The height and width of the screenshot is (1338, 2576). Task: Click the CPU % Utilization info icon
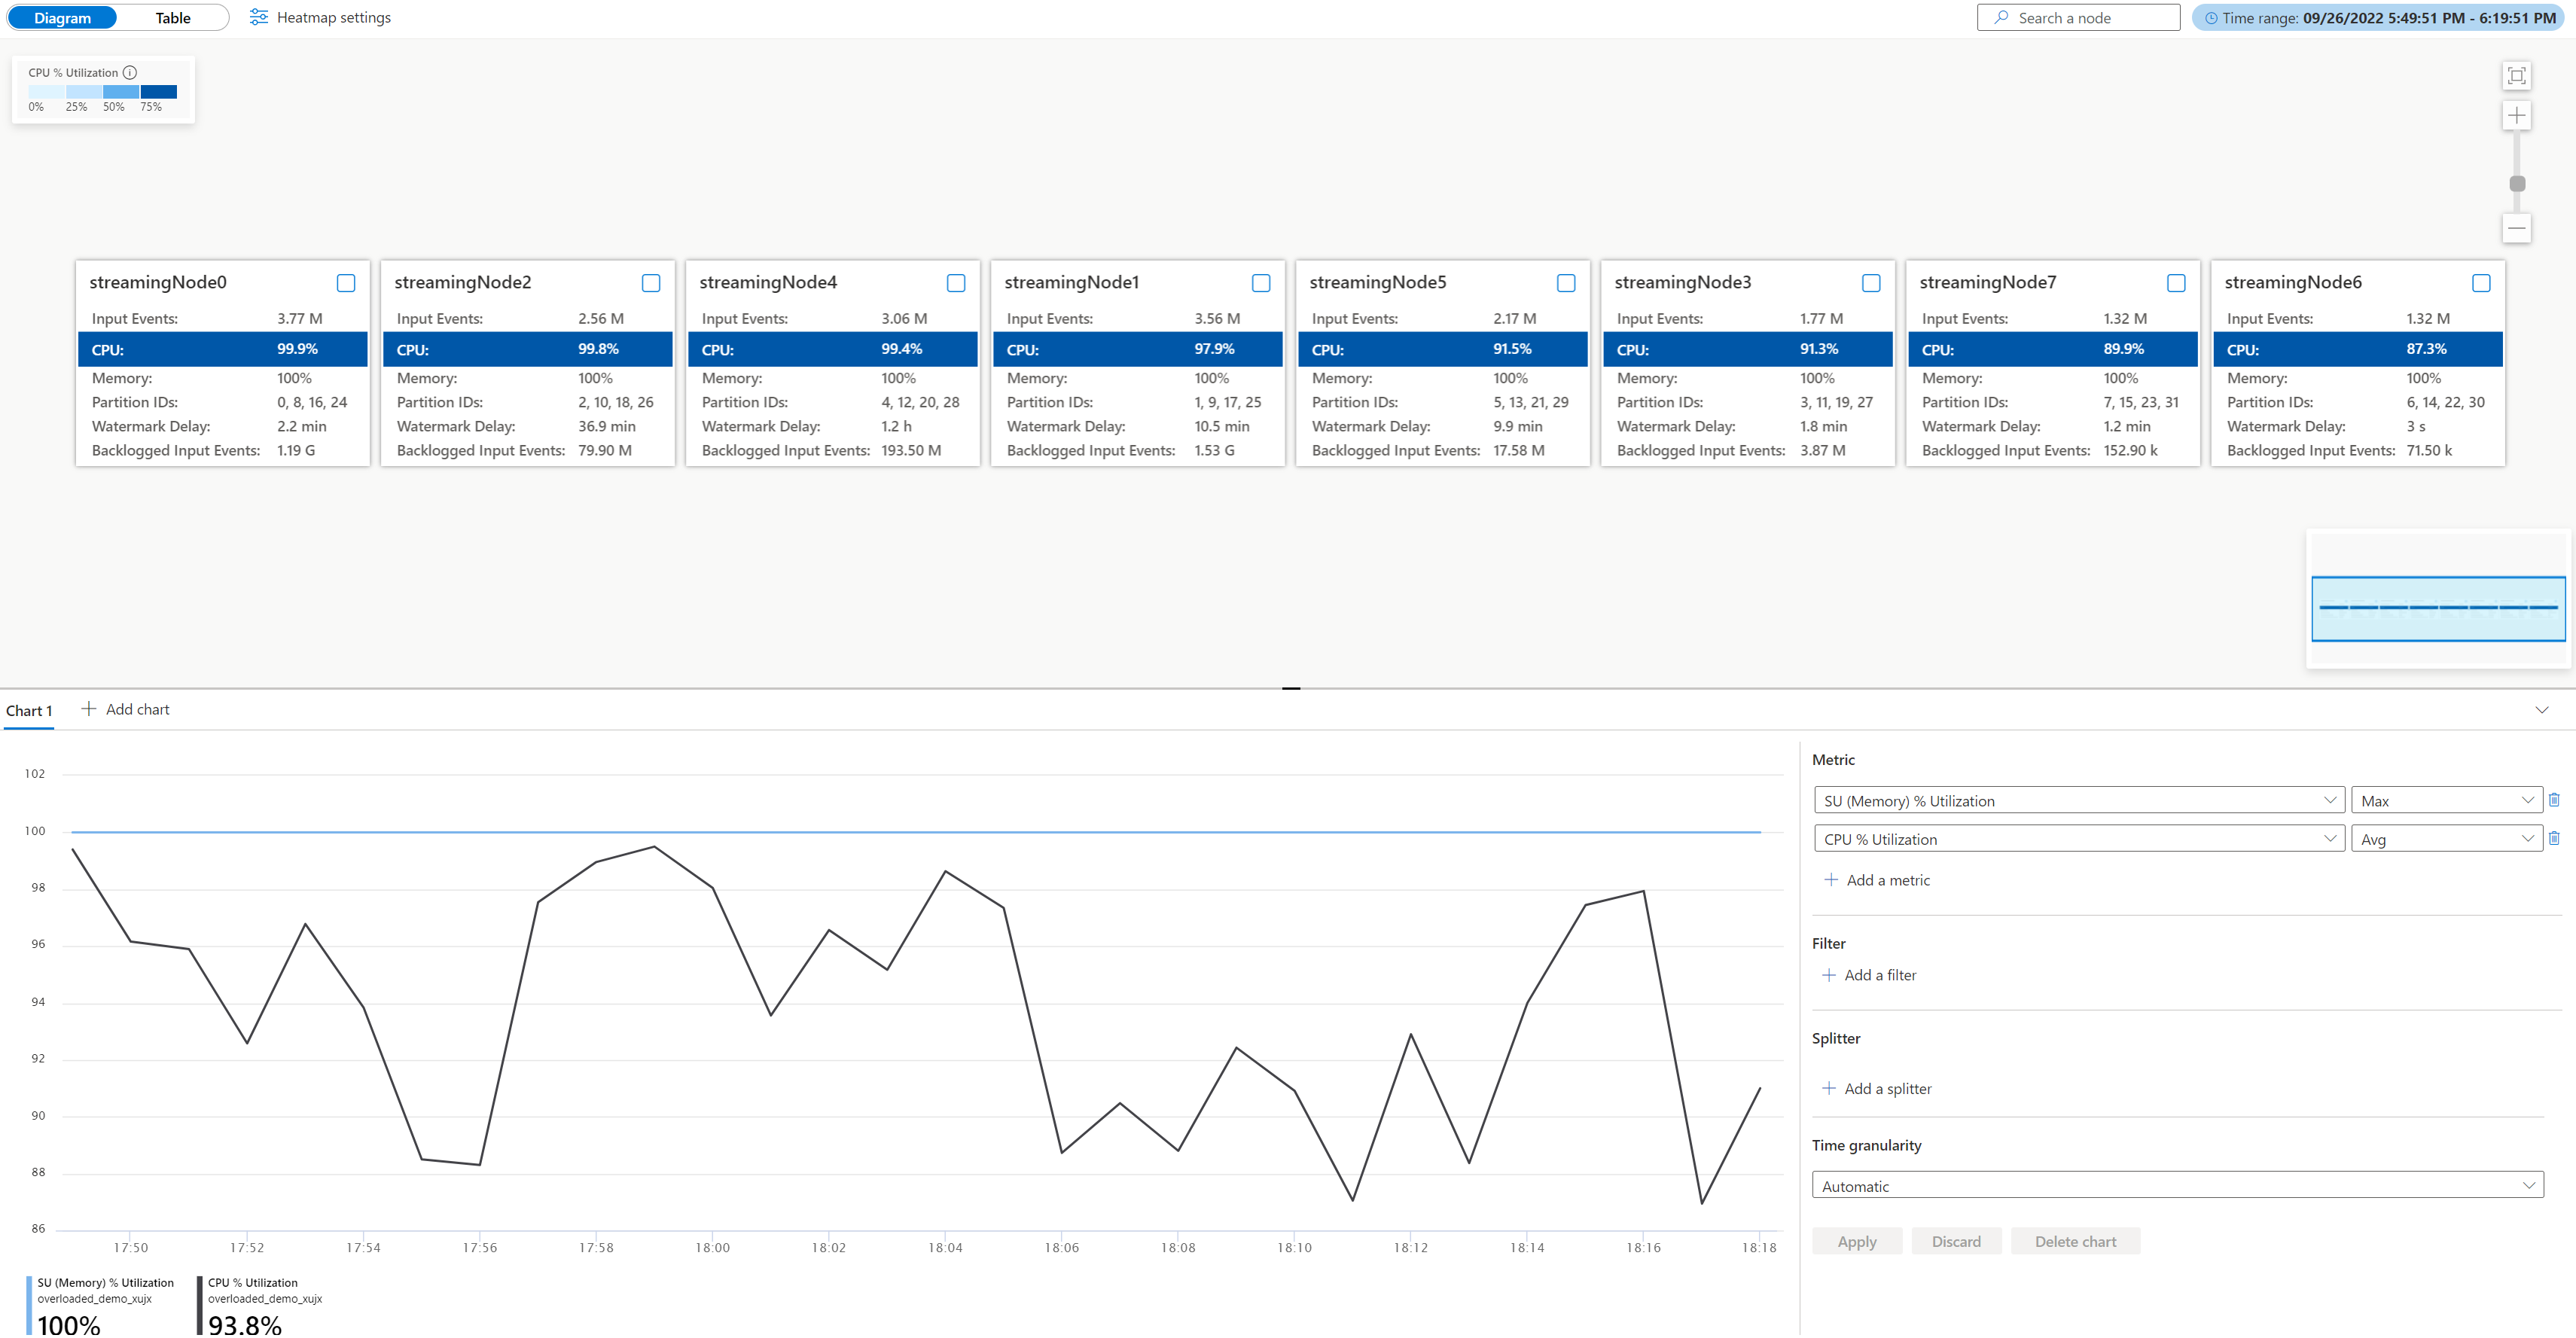(130, 73)
